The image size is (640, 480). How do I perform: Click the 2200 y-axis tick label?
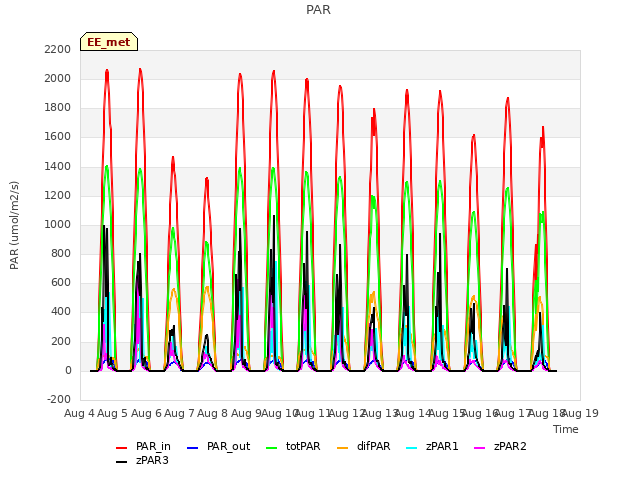click(58, 49)
